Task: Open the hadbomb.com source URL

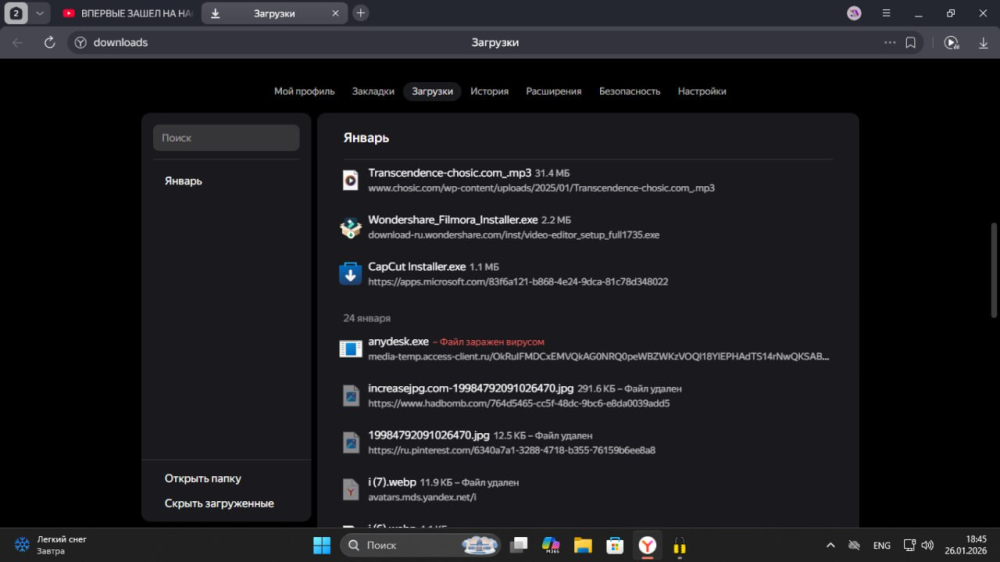Action: coord(519,403)
